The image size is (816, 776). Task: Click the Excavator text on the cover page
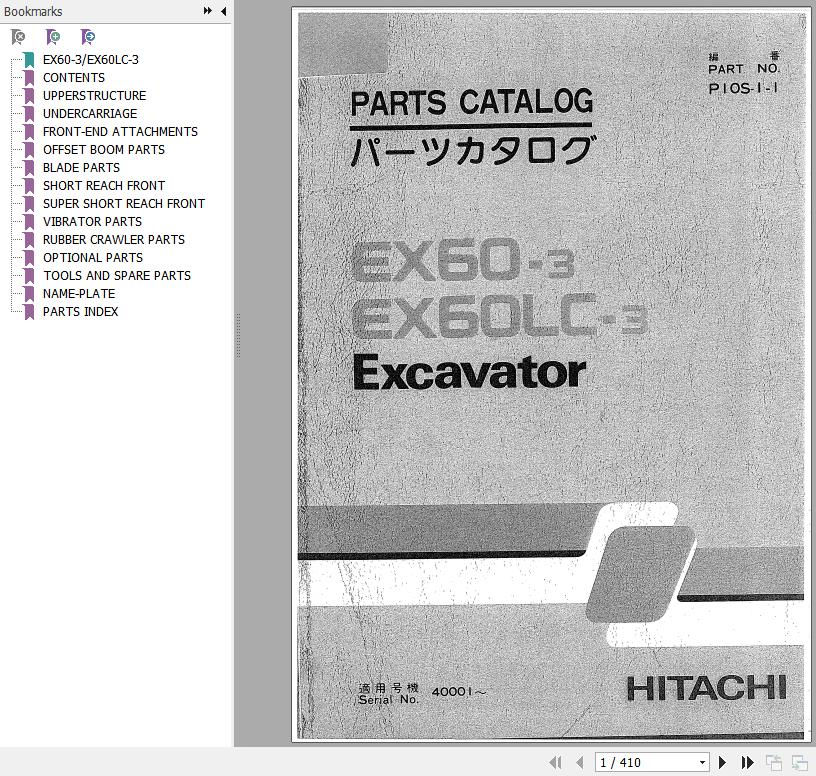(x=469, y=372)
